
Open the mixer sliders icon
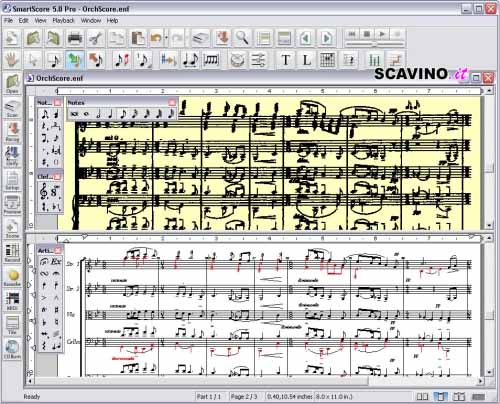point(258,60)
